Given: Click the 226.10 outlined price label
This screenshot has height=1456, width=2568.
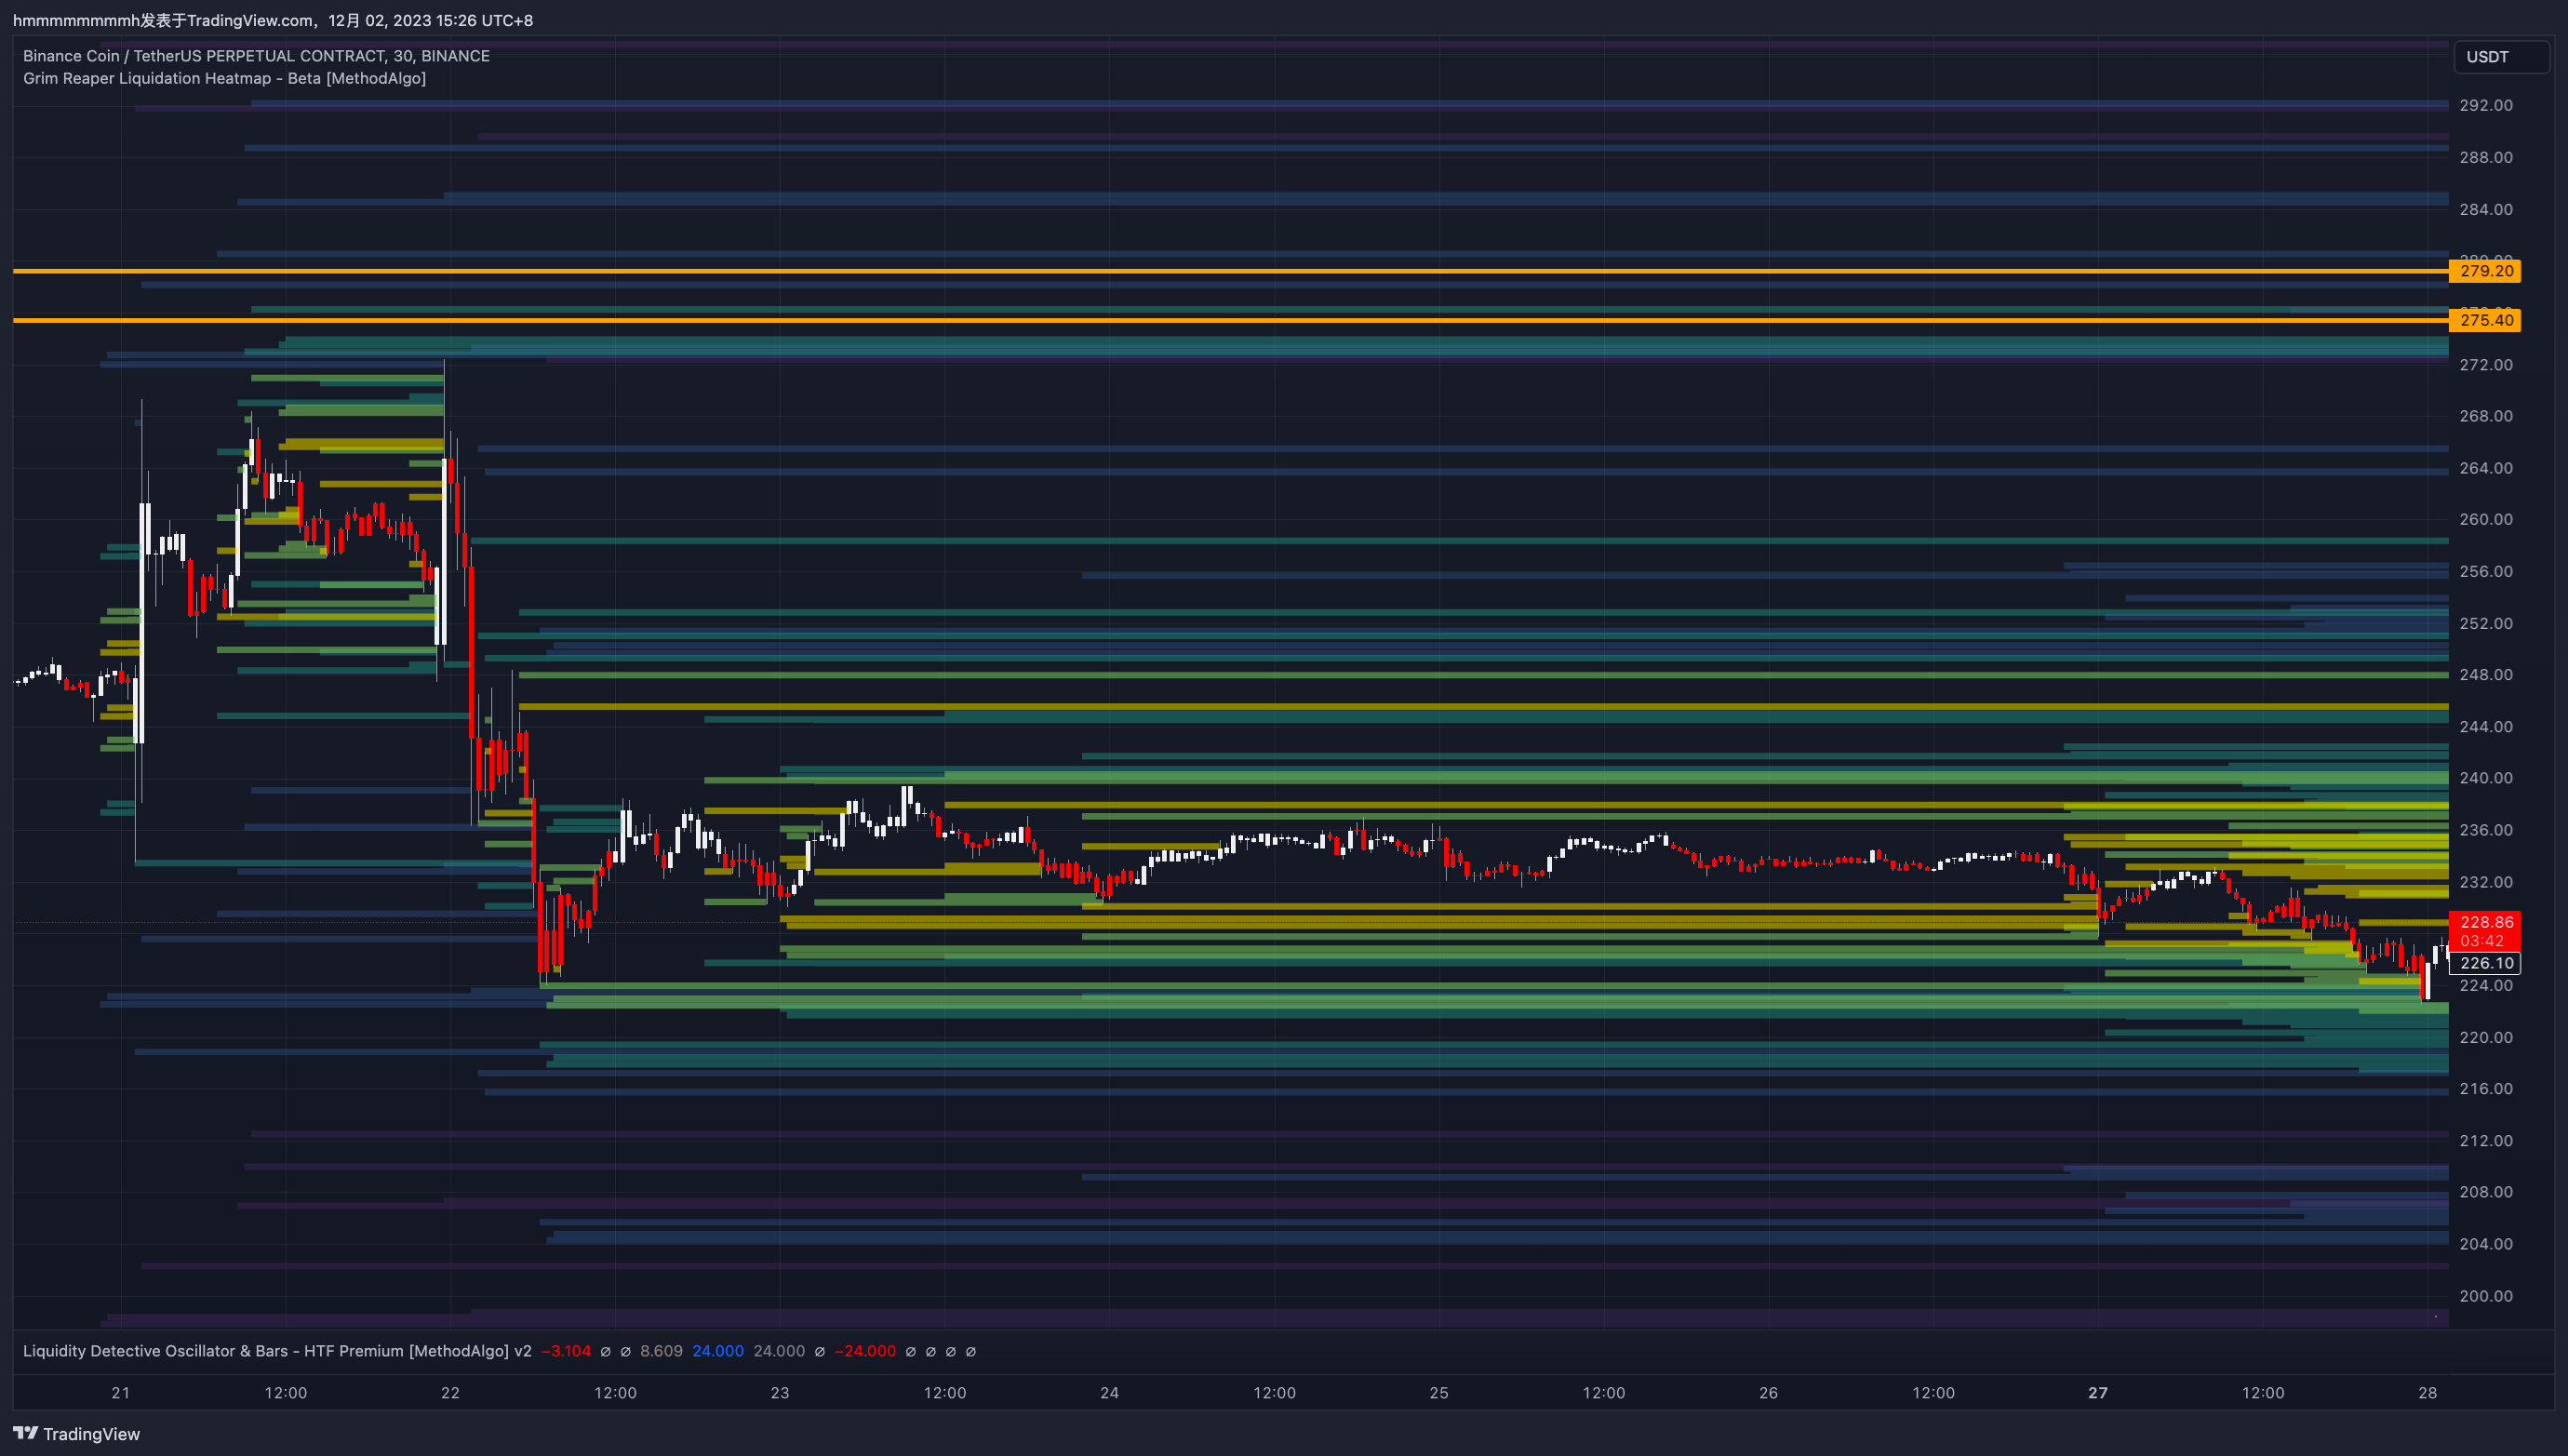Looking at the screenshot, I should click(2485, 963).
